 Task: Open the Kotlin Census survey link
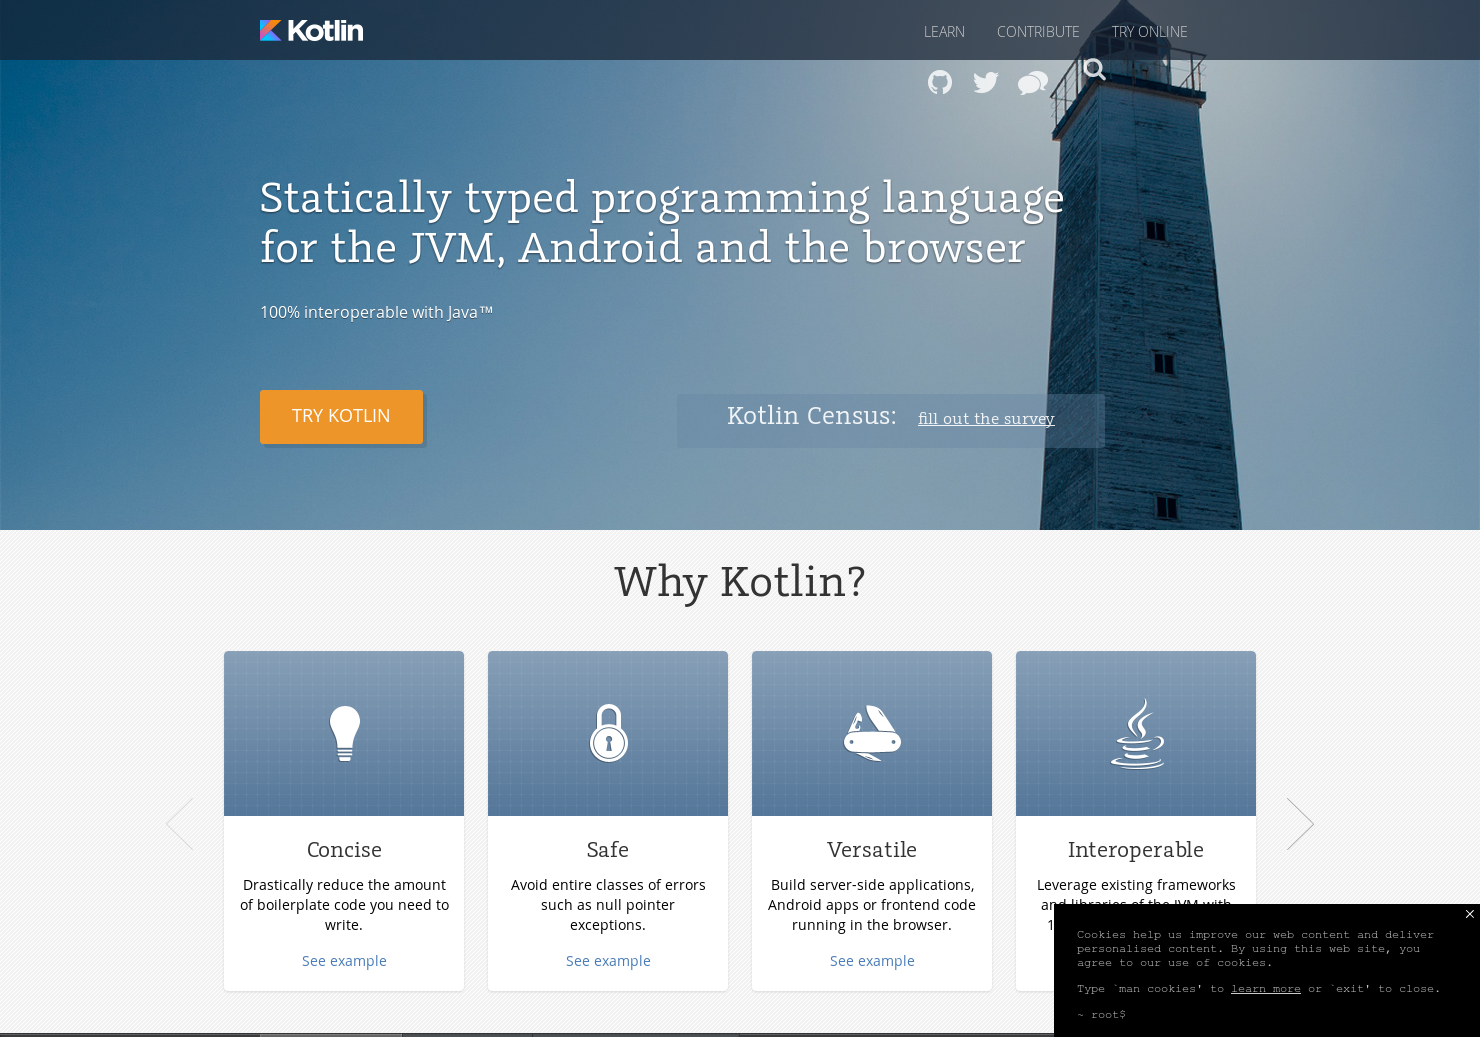(986, 419)
